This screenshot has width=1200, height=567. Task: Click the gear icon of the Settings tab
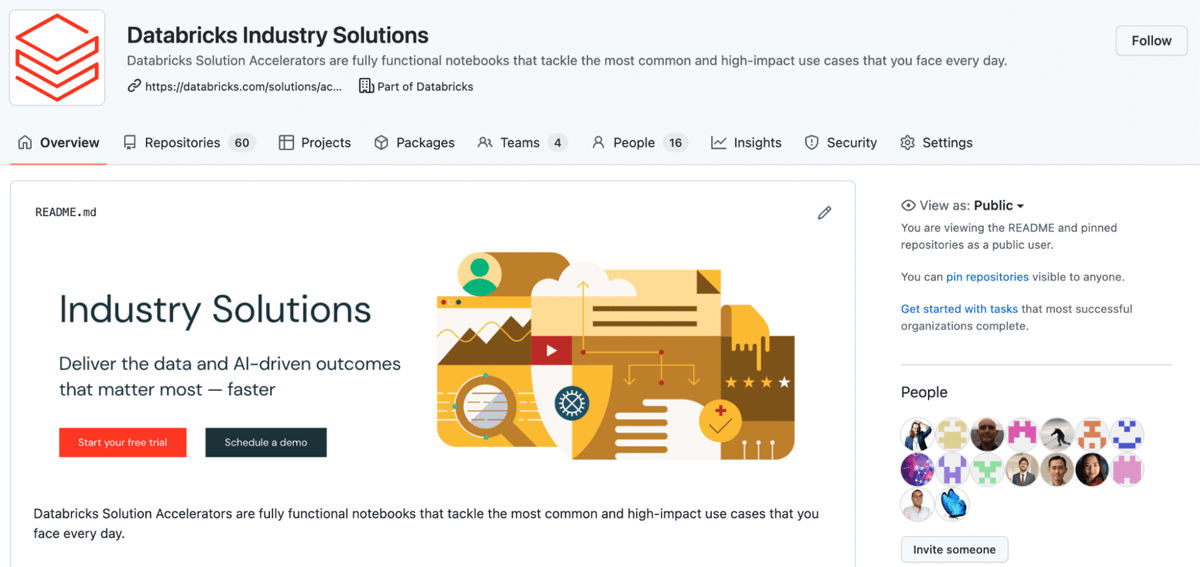pos(908,143)
